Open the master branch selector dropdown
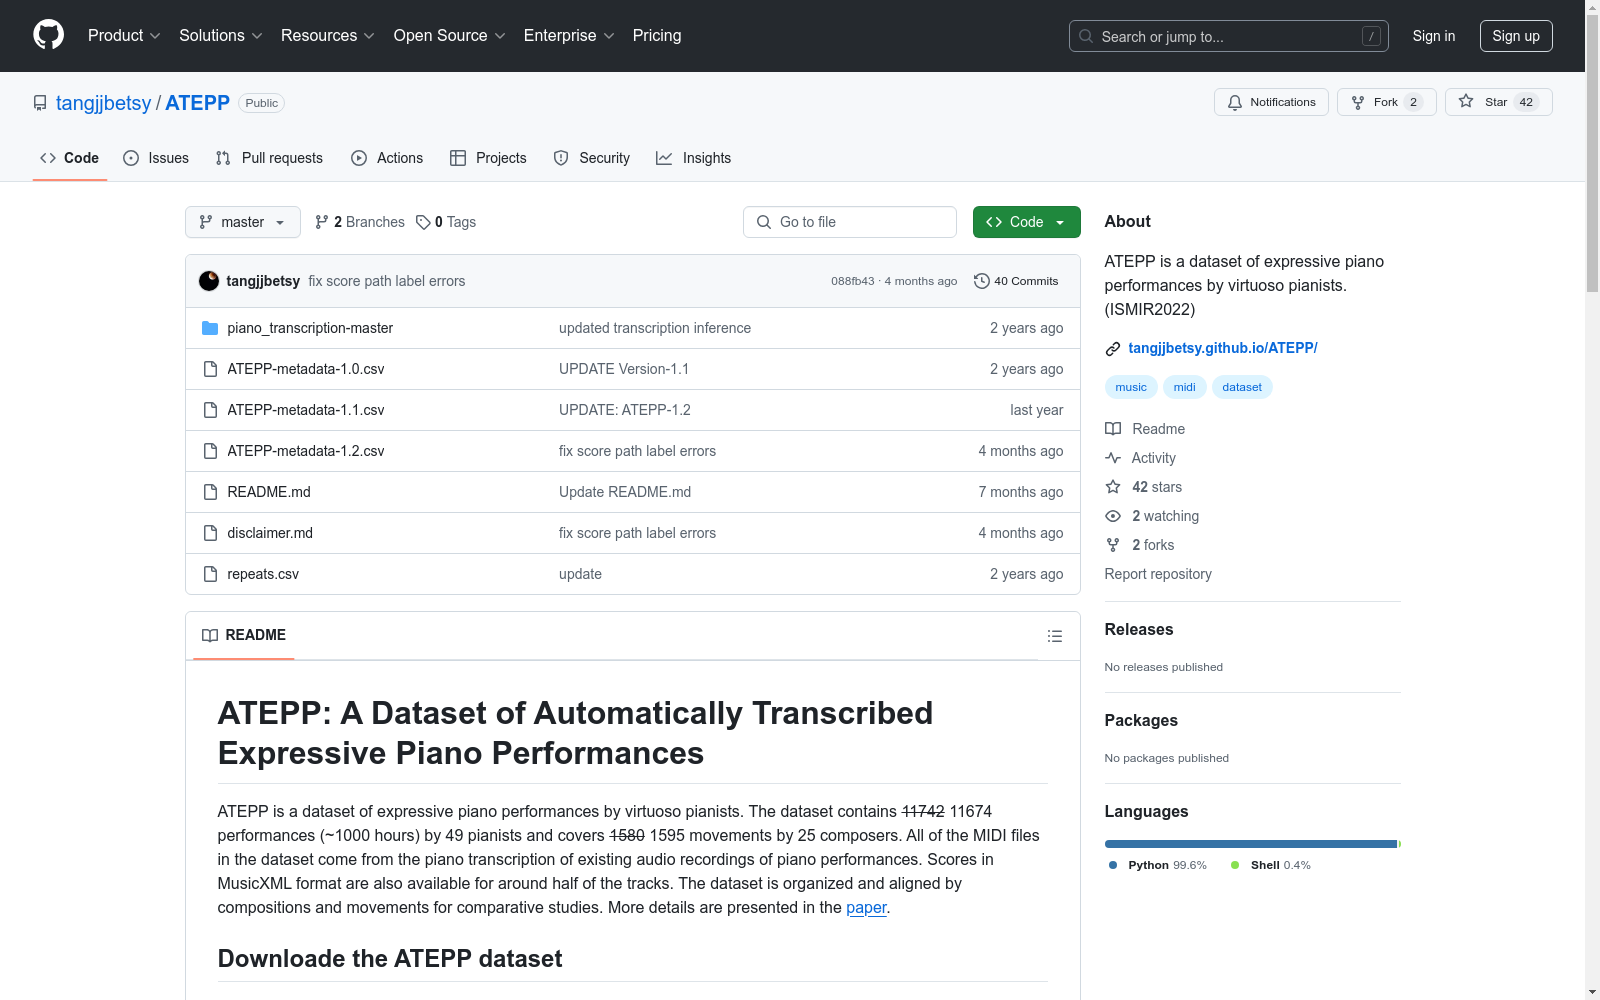This screenshot has width=1600, height=1000. point(243,222)
